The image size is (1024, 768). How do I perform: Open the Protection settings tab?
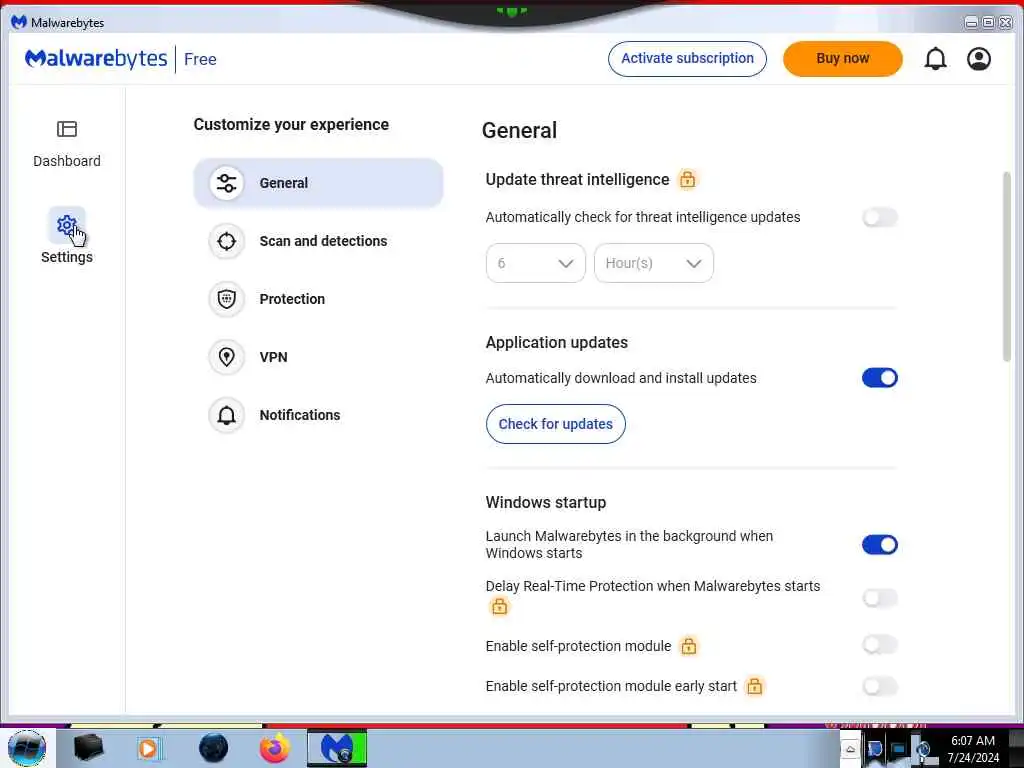(319, 299)
